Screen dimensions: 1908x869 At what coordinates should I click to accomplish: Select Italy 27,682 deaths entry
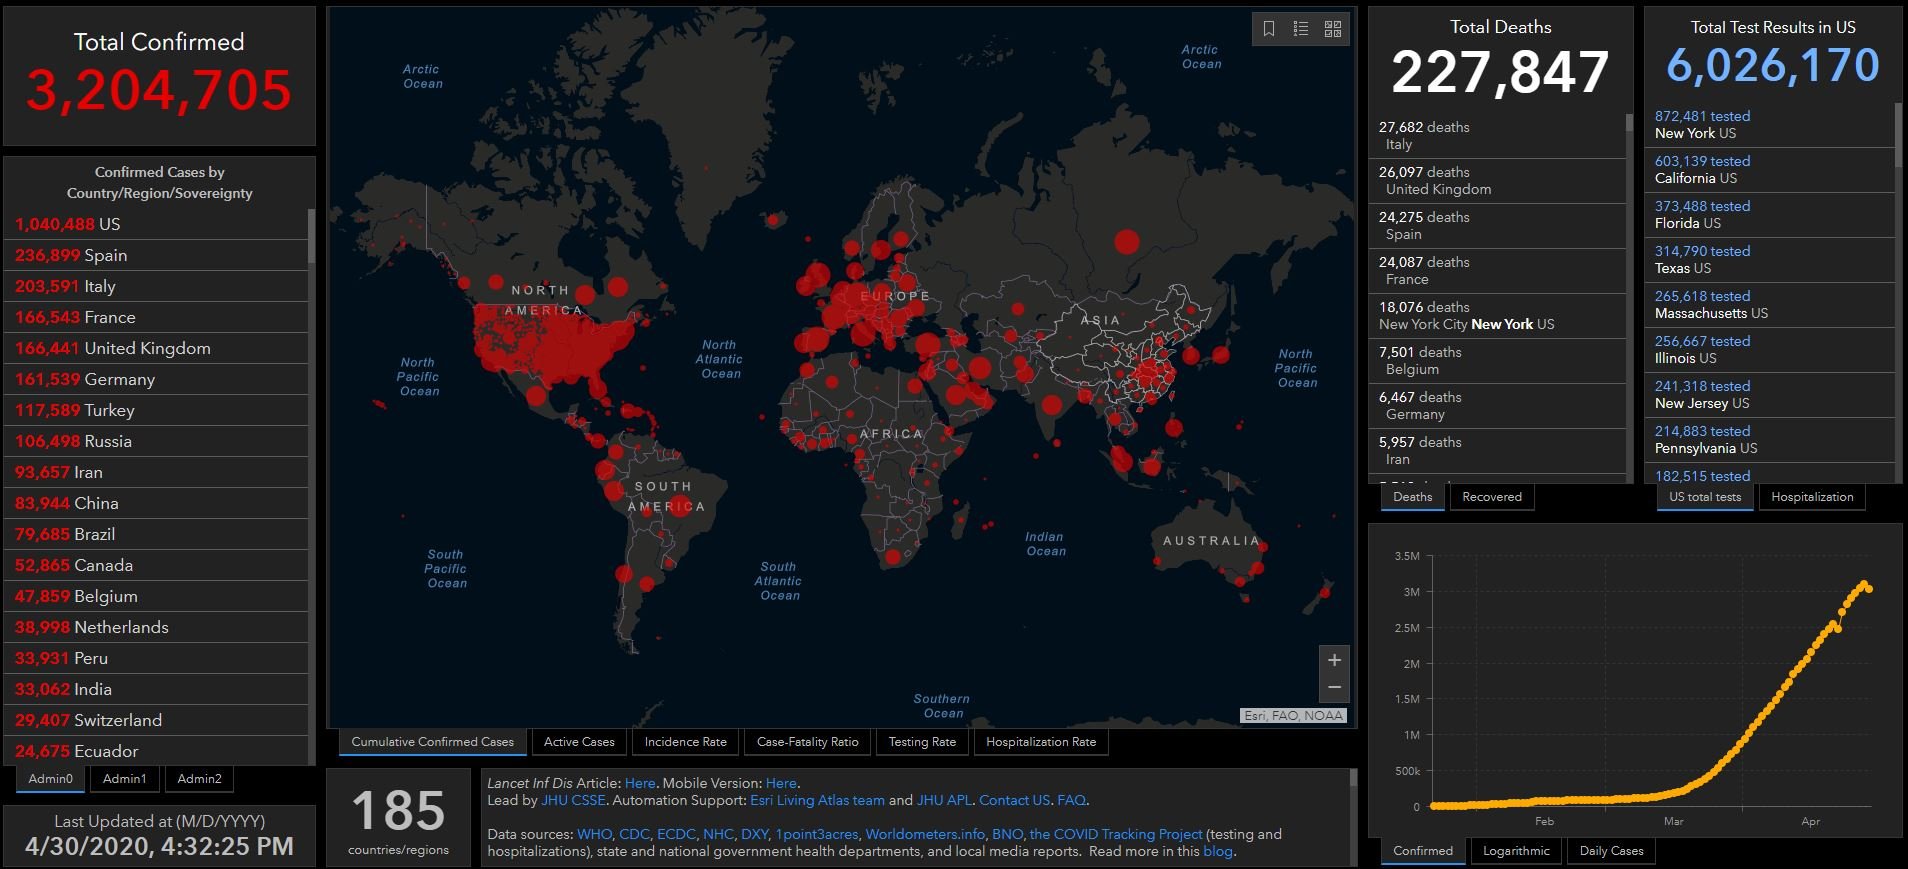pyautogui.click(x=1497, y=135)
